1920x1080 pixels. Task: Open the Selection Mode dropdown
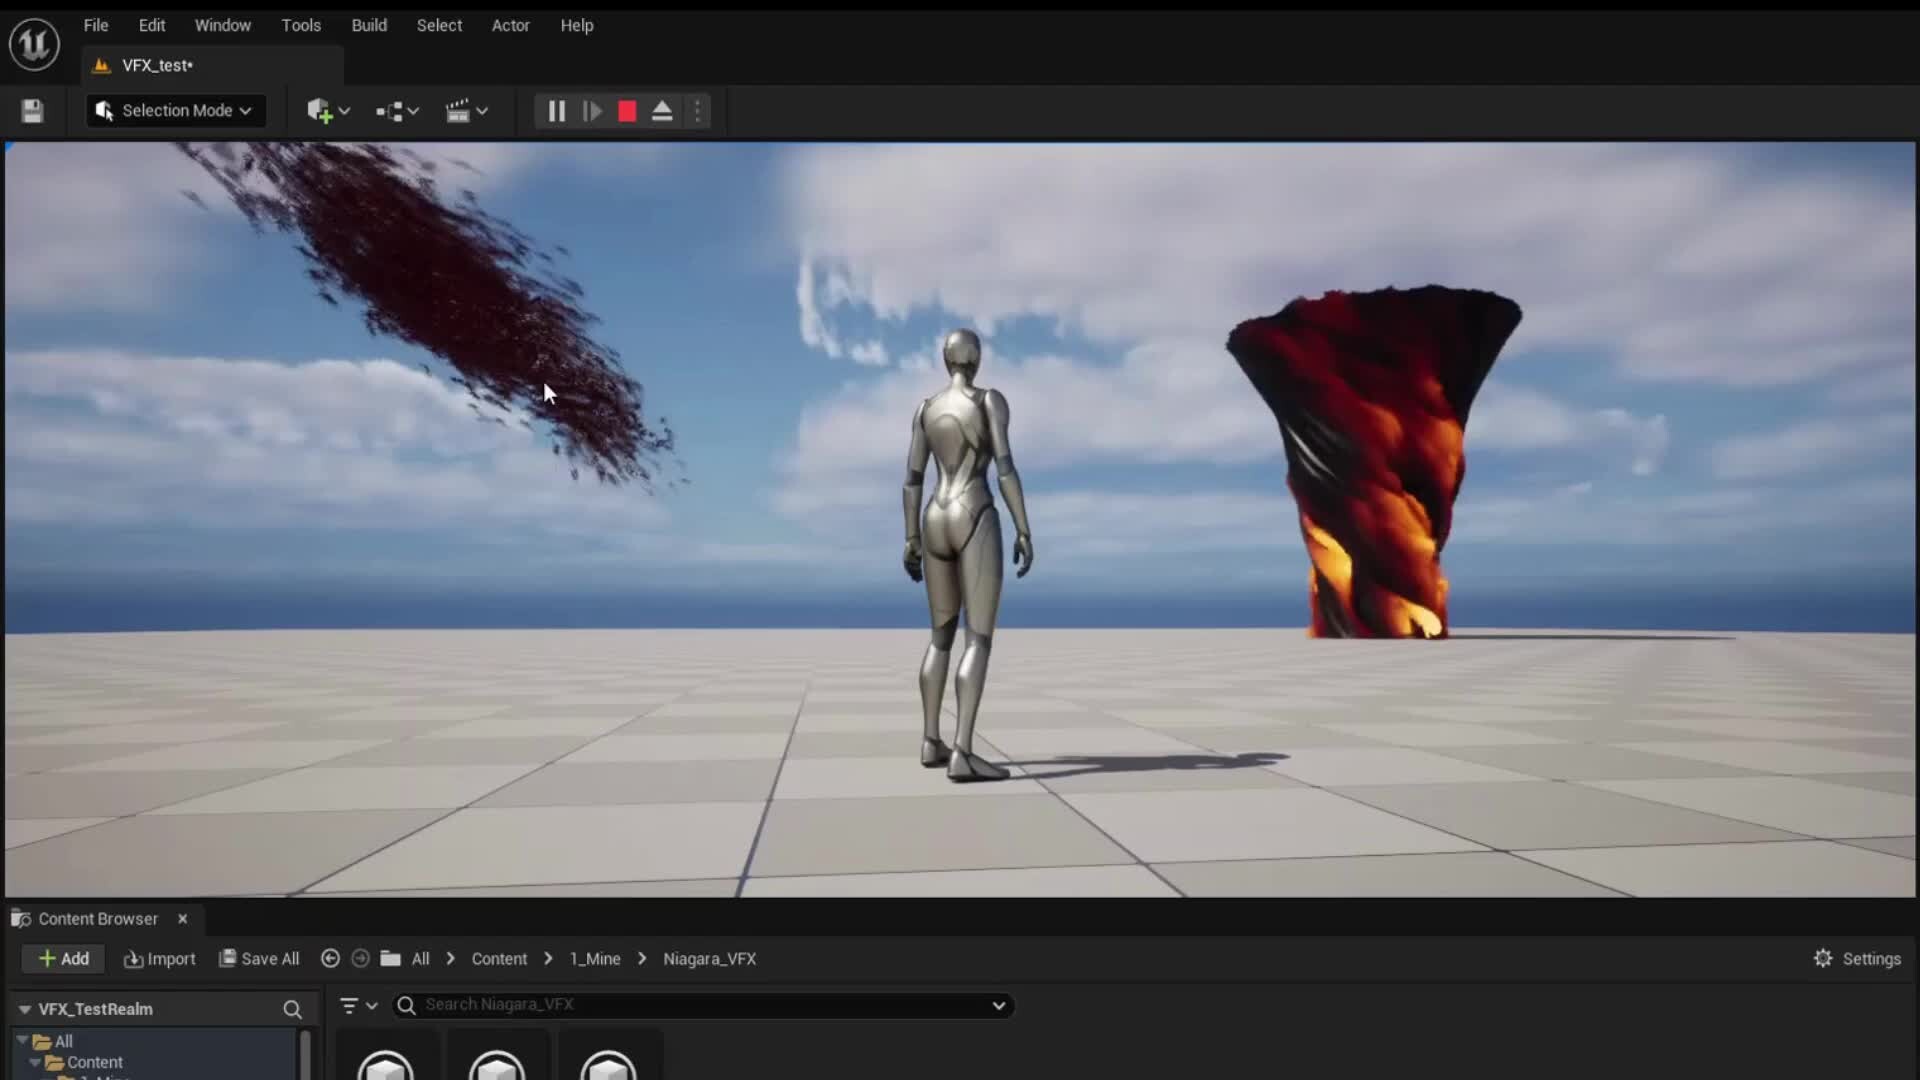pyautogui.click(x=175, y=110)
